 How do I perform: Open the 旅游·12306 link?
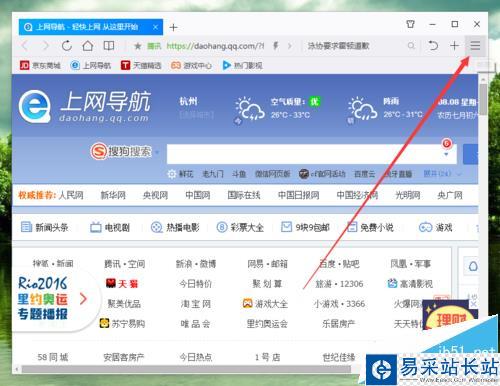pos(339,284)
